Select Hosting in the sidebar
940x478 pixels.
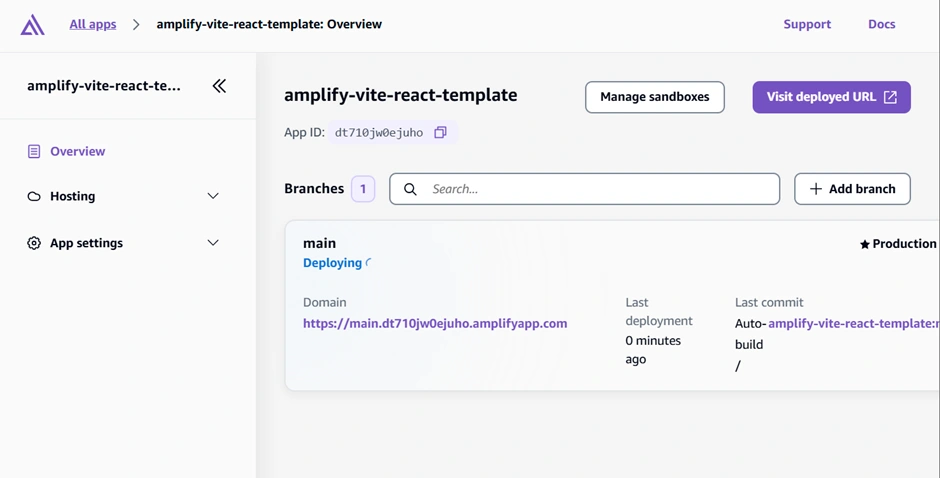pos(73,197)
